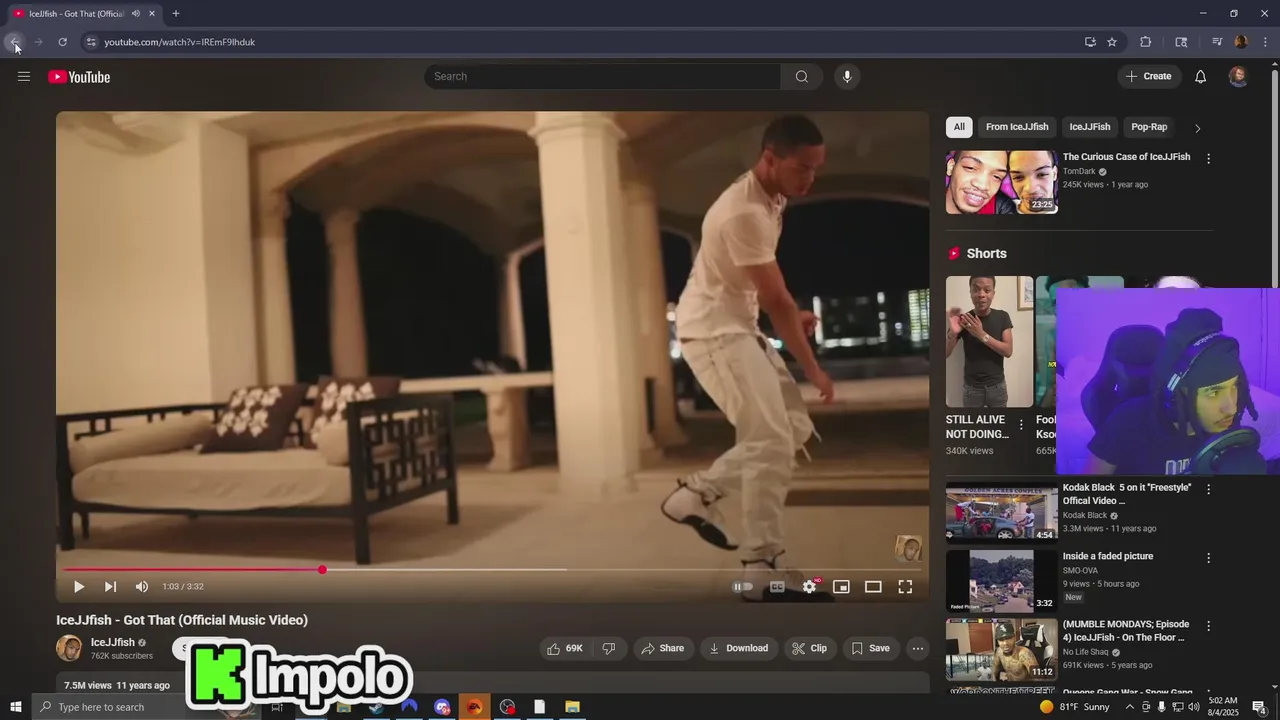Reload the page

(62, 42)
